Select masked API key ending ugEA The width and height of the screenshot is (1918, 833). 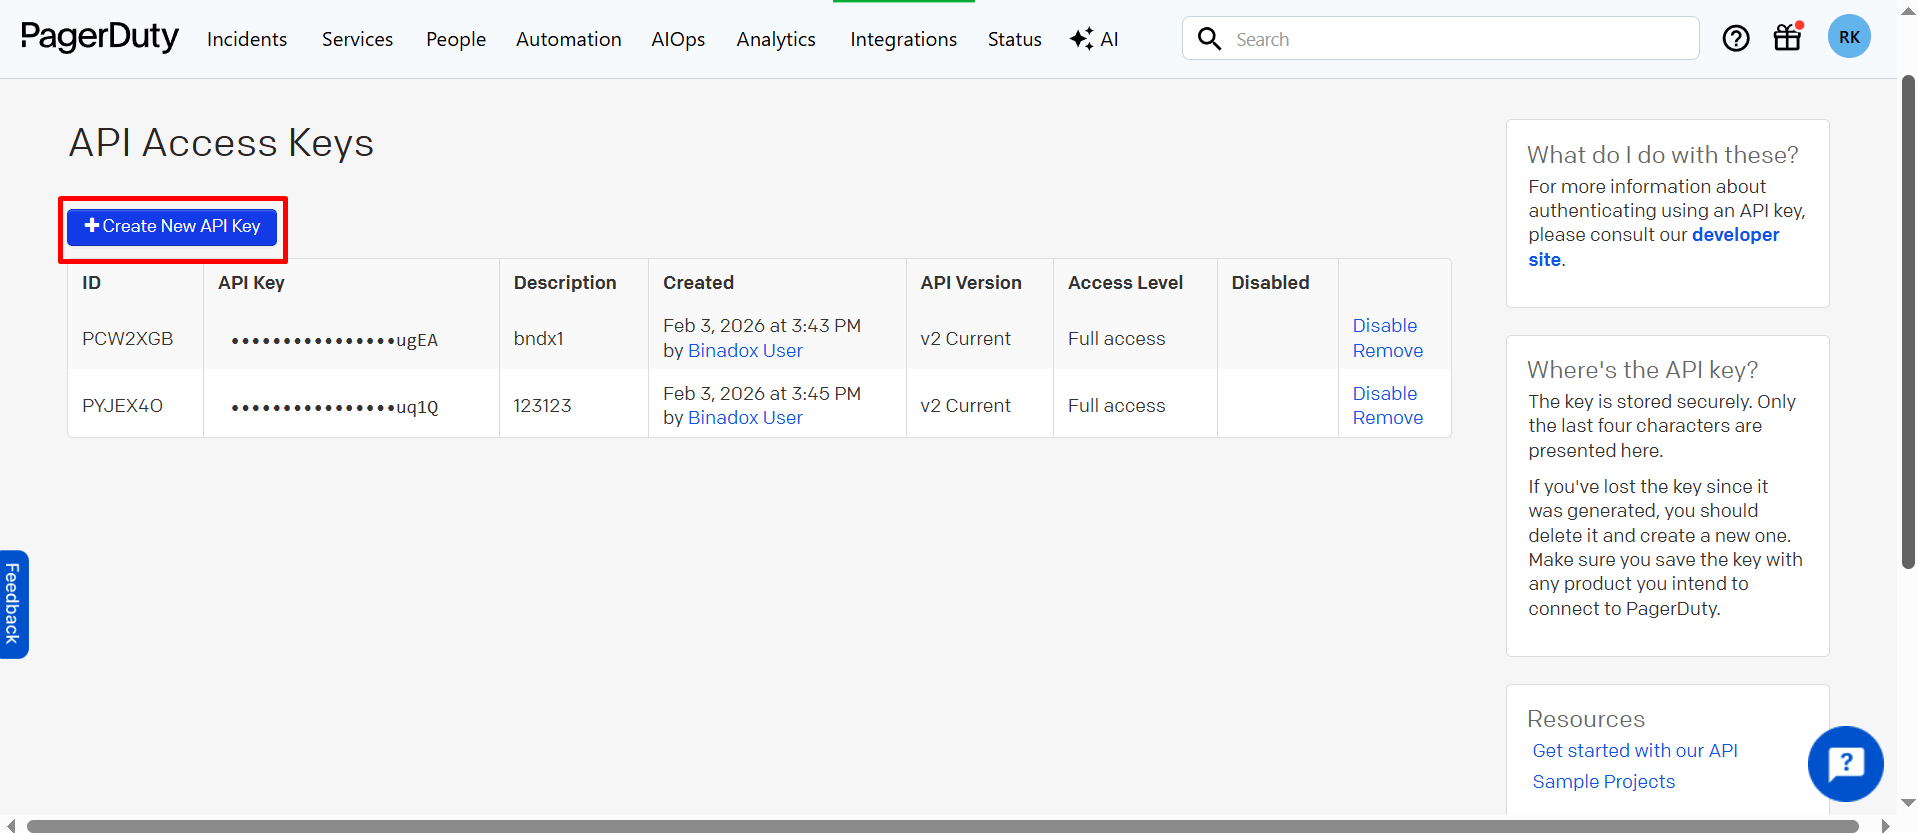click(334, 340)
